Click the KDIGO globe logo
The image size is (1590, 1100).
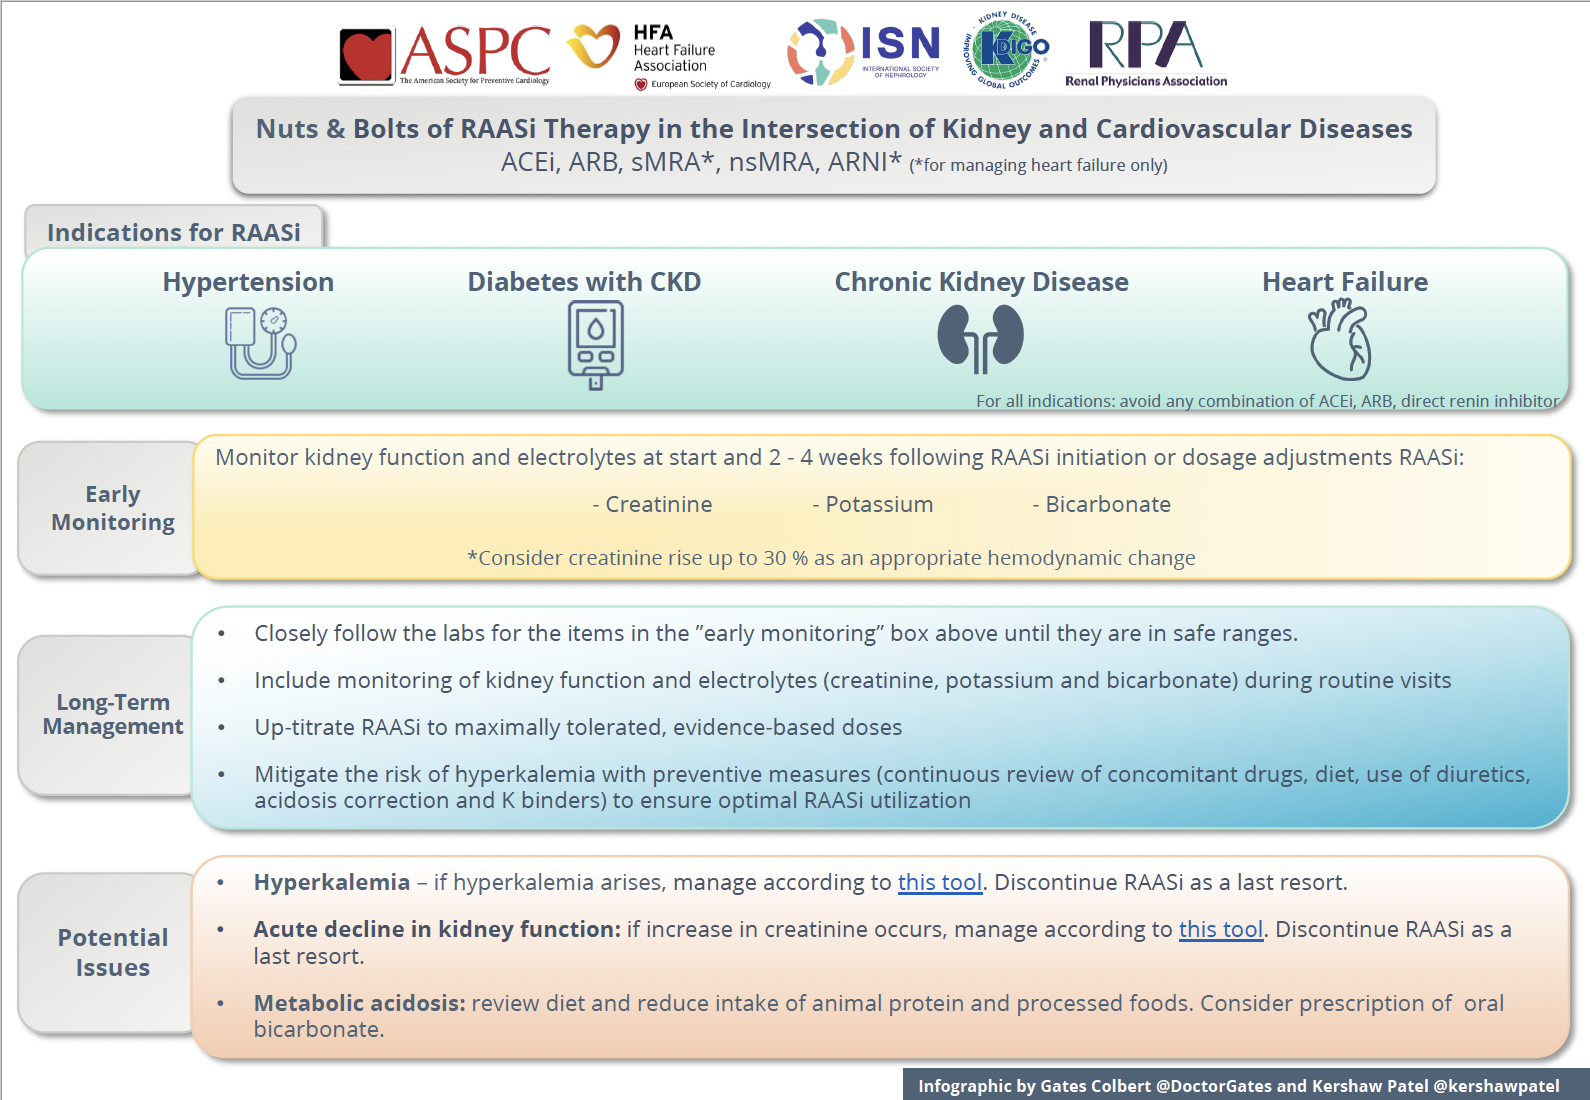click(x=1007, y=51)
